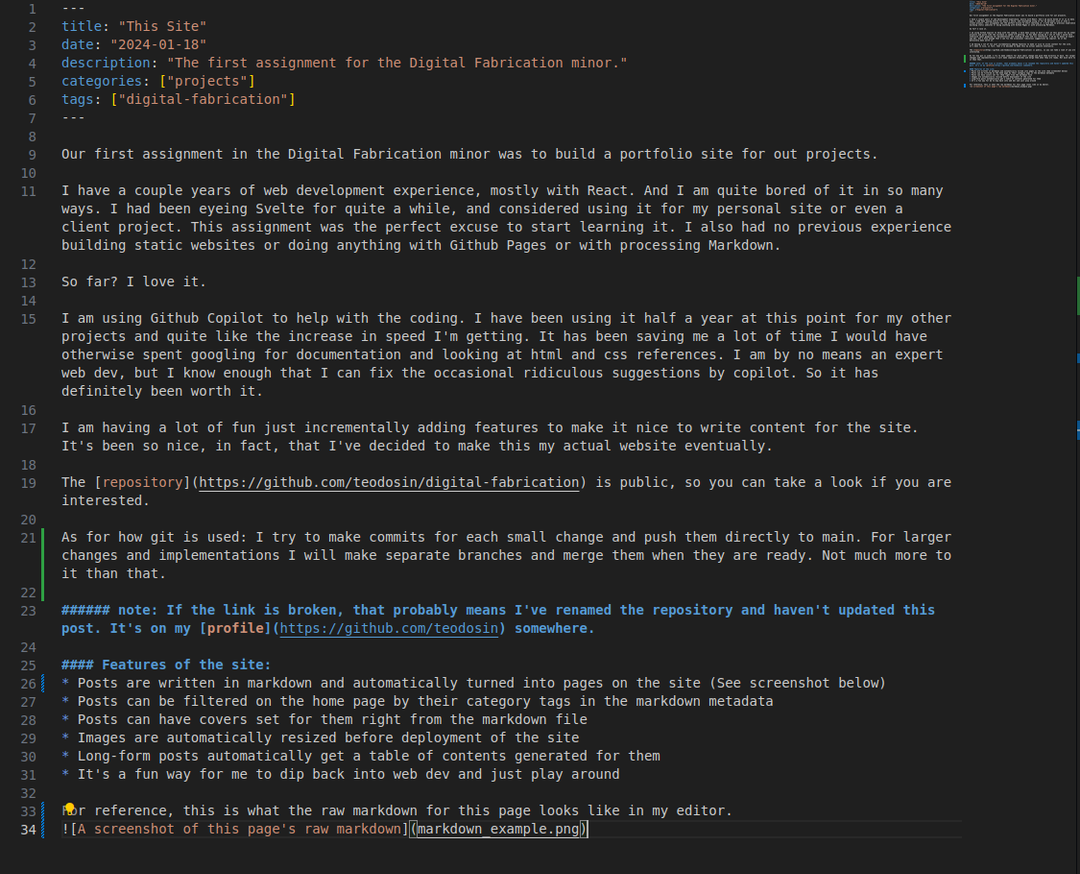Image resolution: width=1080 pixels, height=874 pixels.
Task: Click "Github Copilot" in line 15 paragraph
Action: click(207, 319)
